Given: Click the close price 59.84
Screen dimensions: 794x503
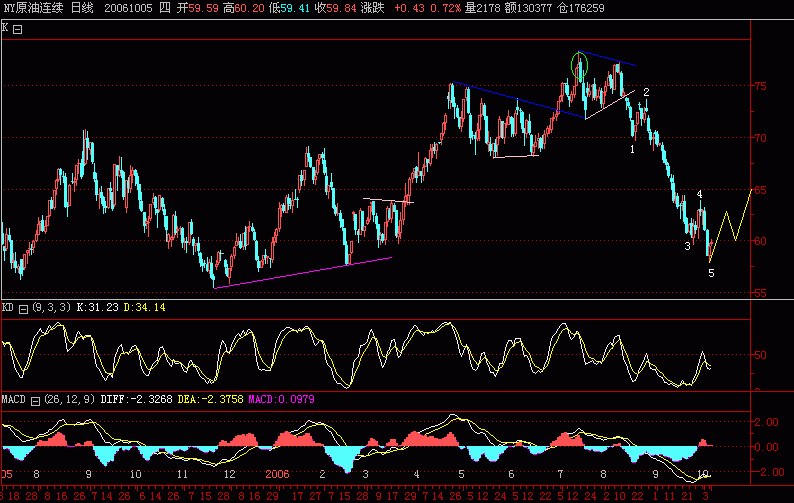Looking at the screenshot, I should point(341,8).
